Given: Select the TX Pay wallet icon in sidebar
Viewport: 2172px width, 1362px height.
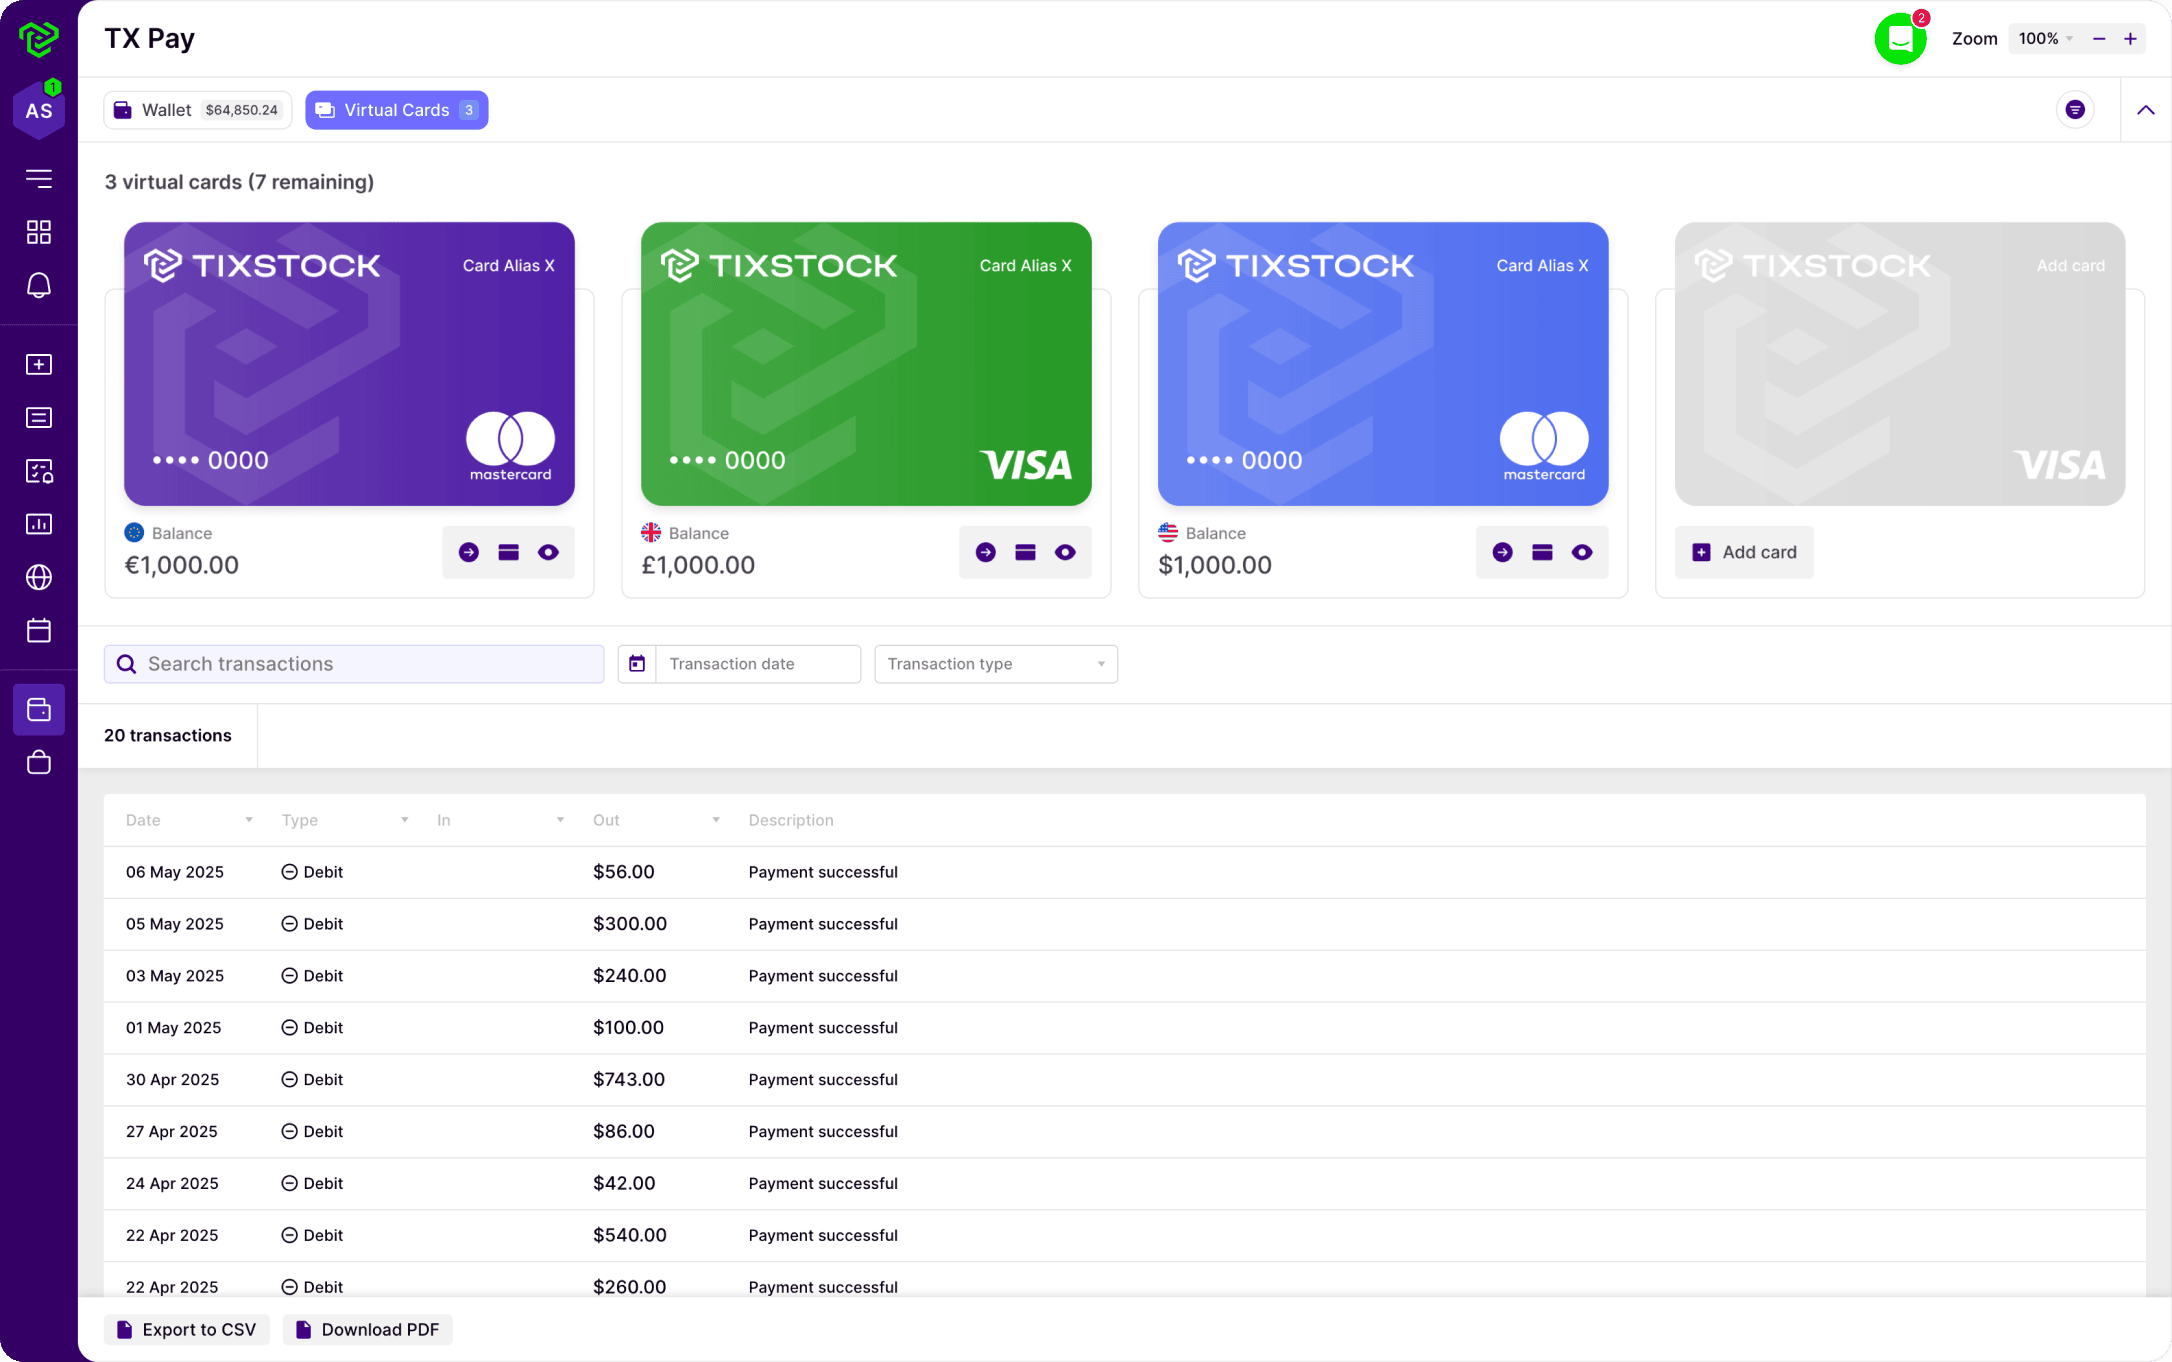Looking at the screenshot, I should pos(39,710).
